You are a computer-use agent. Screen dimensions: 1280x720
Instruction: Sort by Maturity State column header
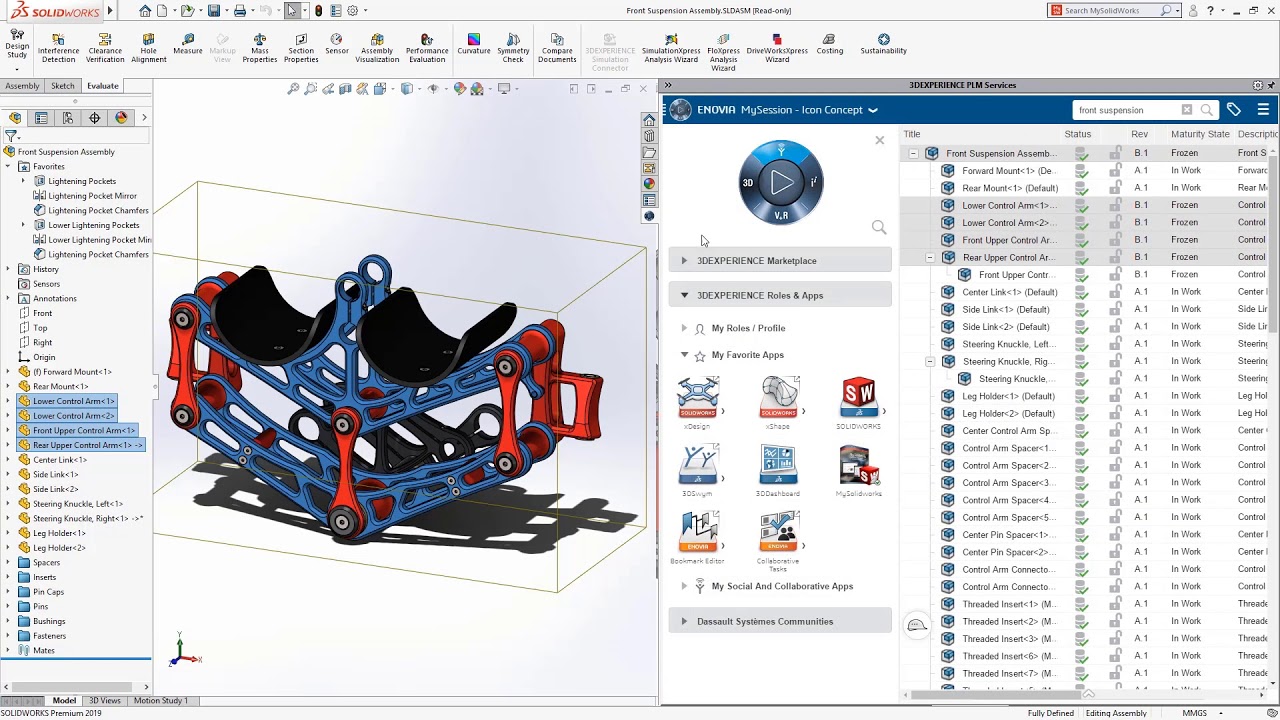click(x=1200, y=134)
